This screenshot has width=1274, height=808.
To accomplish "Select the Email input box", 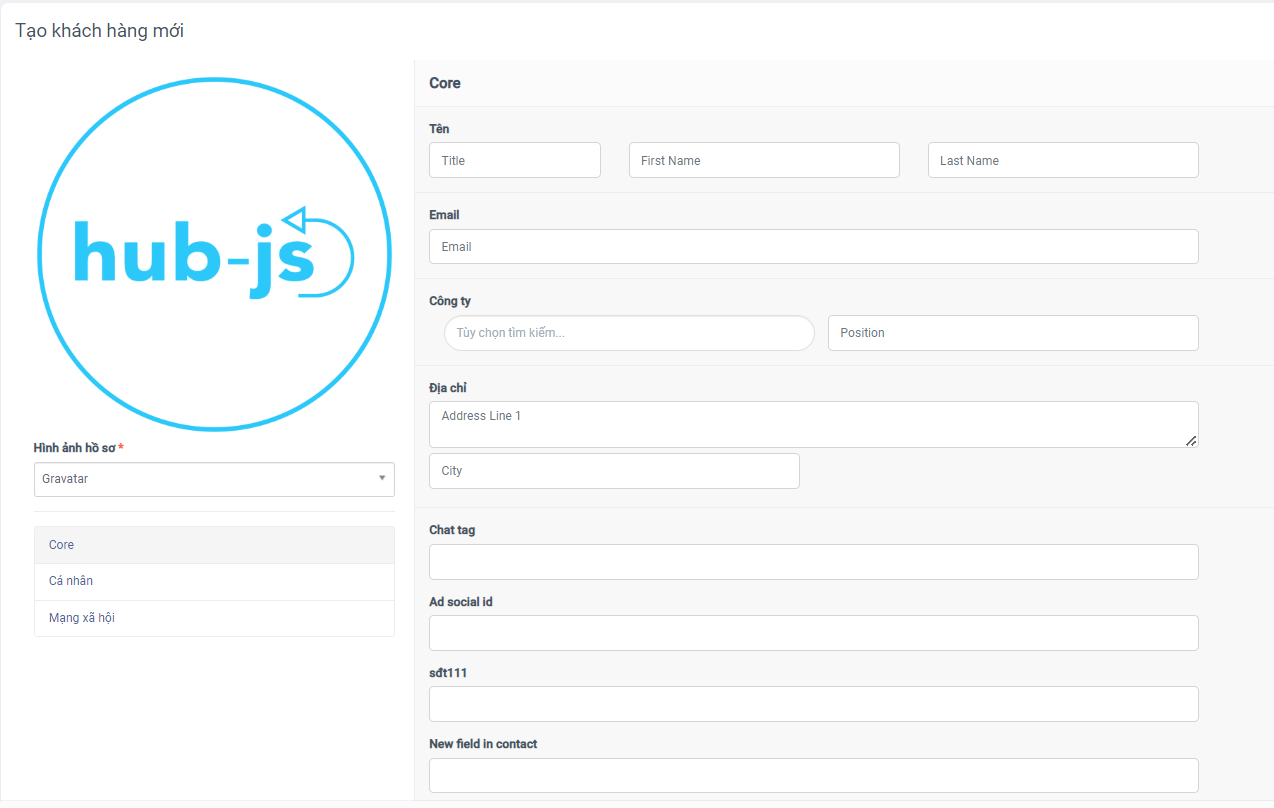I will (812, 247).
